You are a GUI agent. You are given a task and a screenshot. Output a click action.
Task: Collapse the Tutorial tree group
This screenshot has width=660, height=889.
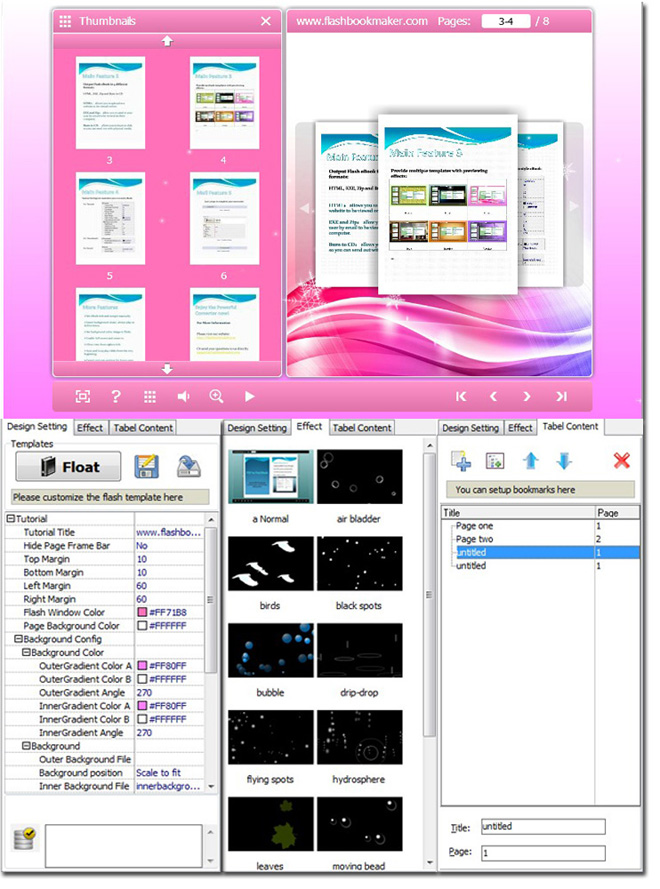tap(10, 519)
